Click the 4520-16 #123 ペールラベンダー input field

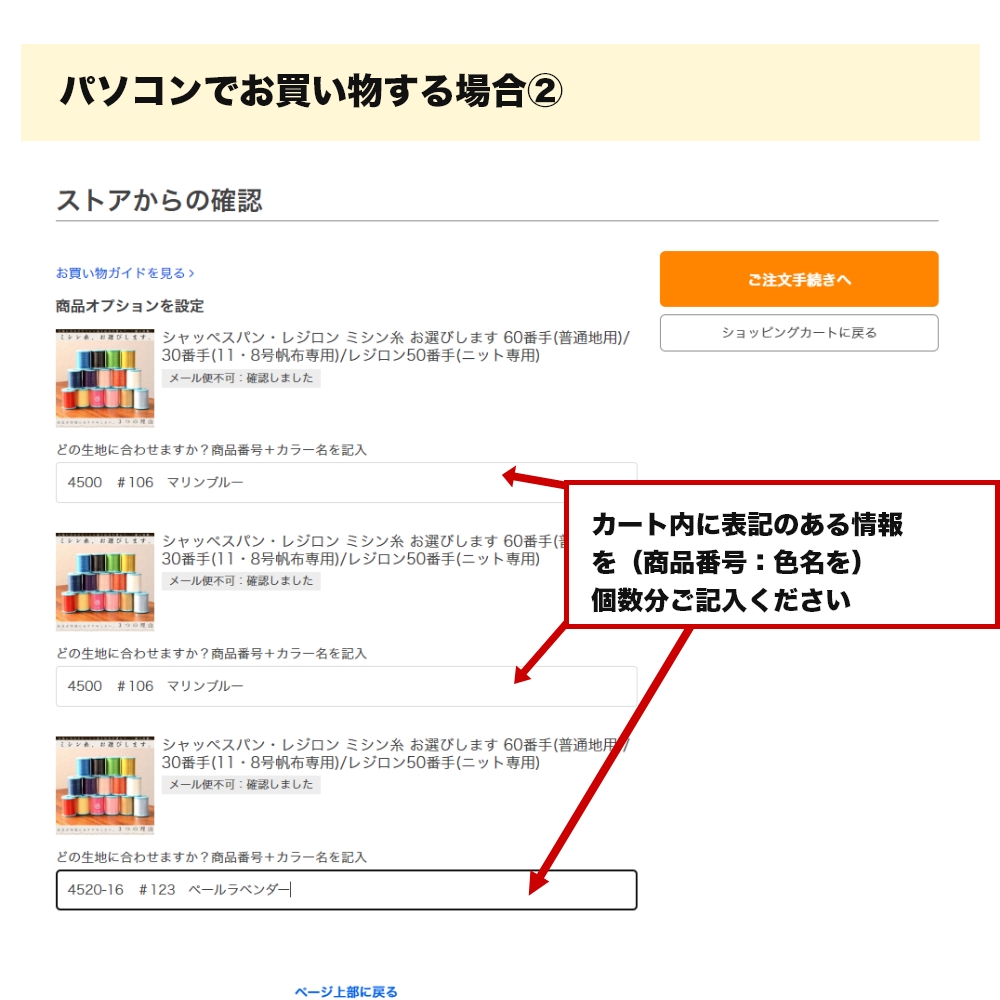tap(346, 890)
